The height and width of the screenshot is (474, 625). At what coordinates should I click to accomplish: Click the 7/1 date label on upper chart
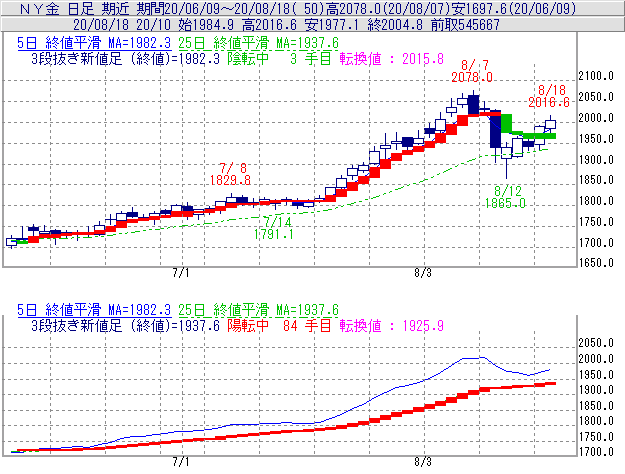pos(182,272)
